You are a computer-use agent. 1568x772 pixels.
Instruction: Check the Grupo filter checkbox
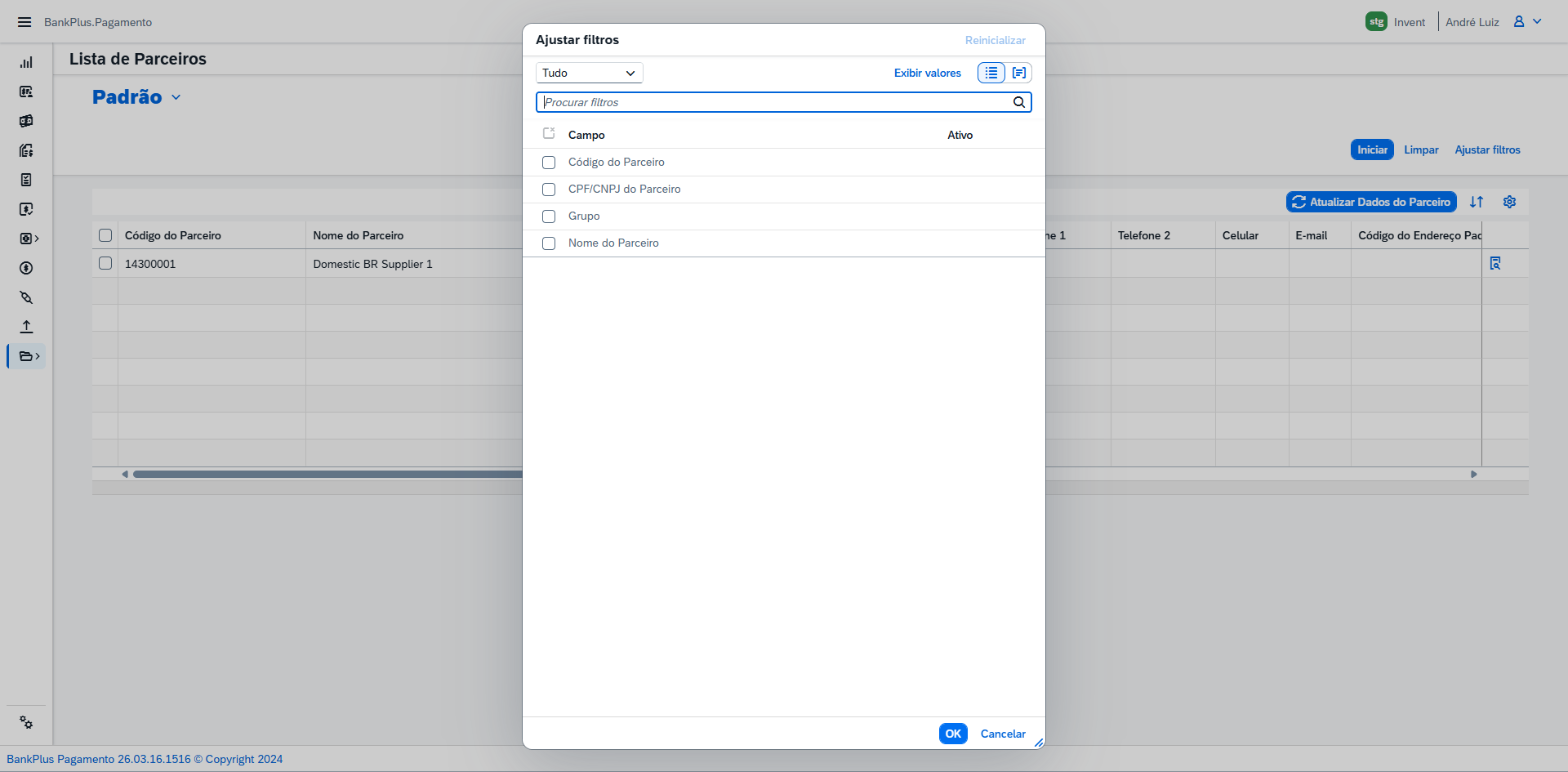coord(548,216)
